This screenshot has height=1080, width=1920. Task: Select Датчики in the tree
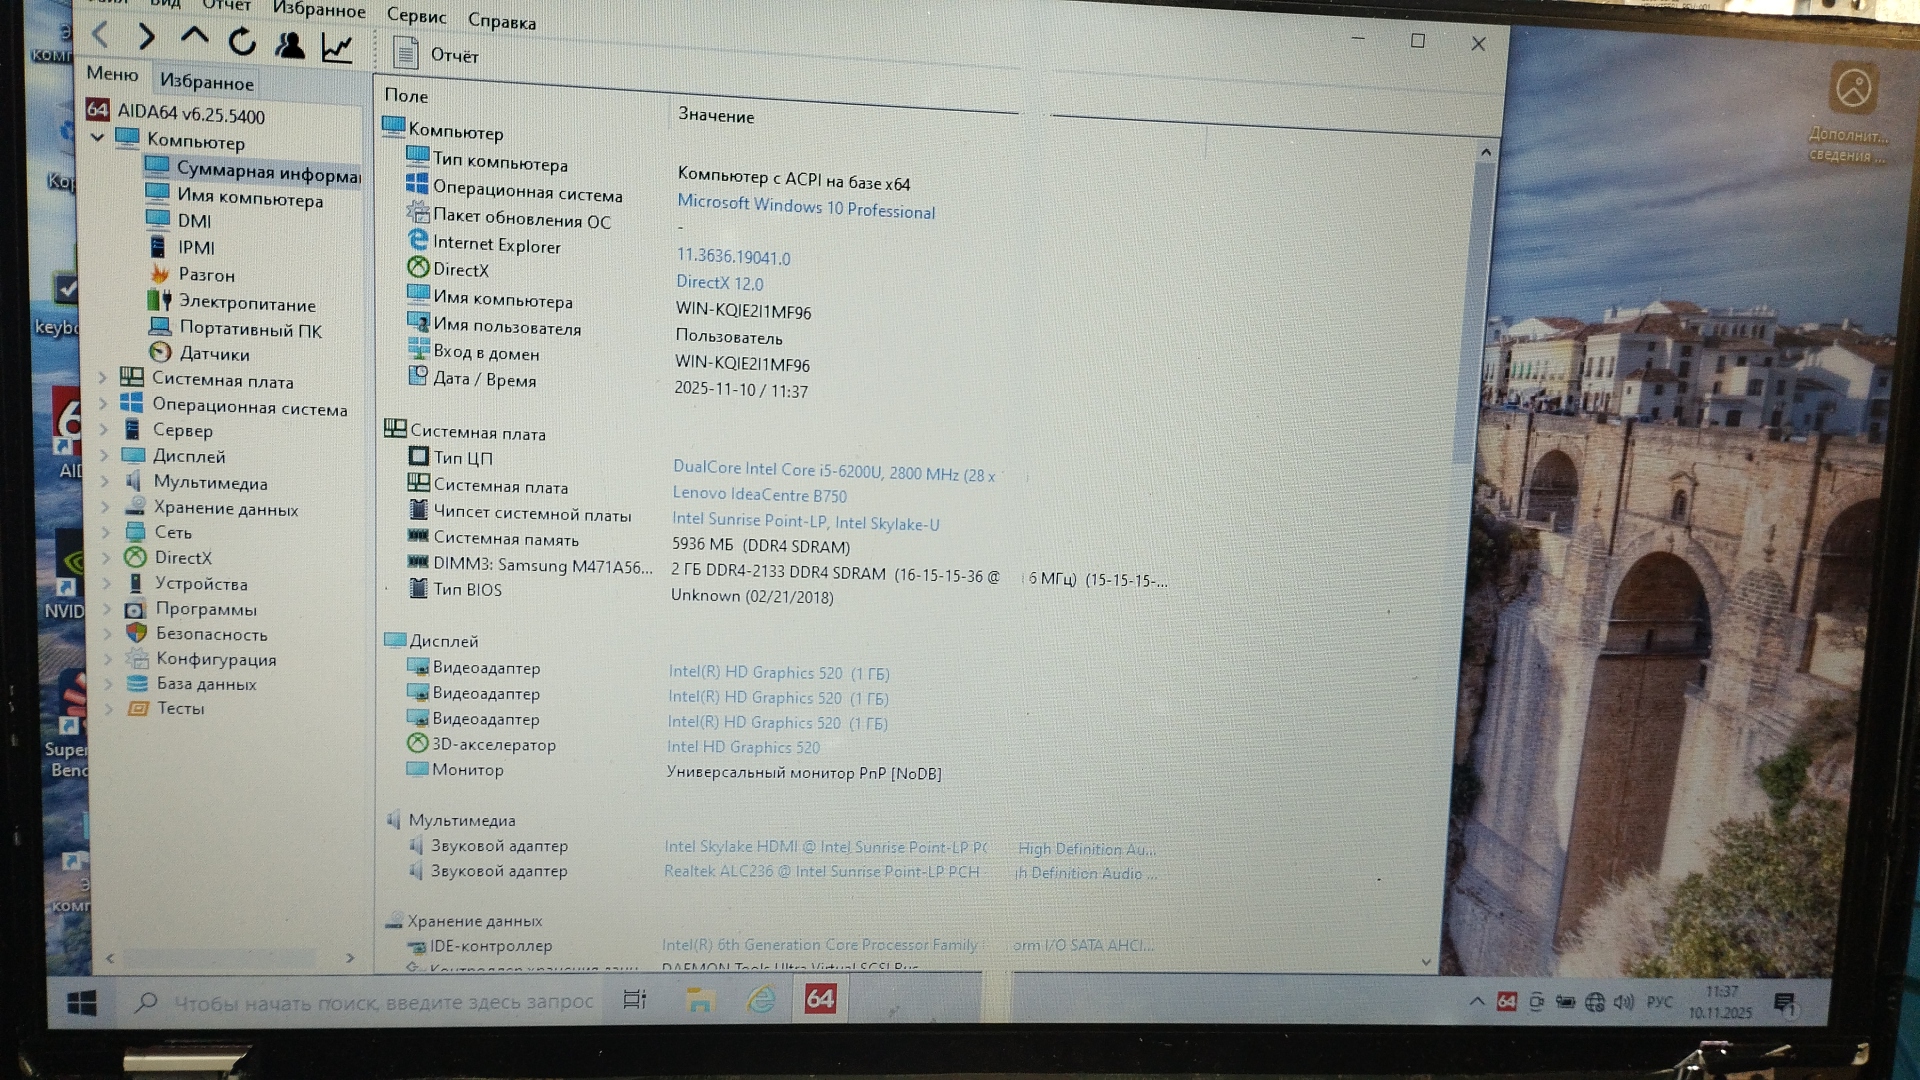(214, 354)
